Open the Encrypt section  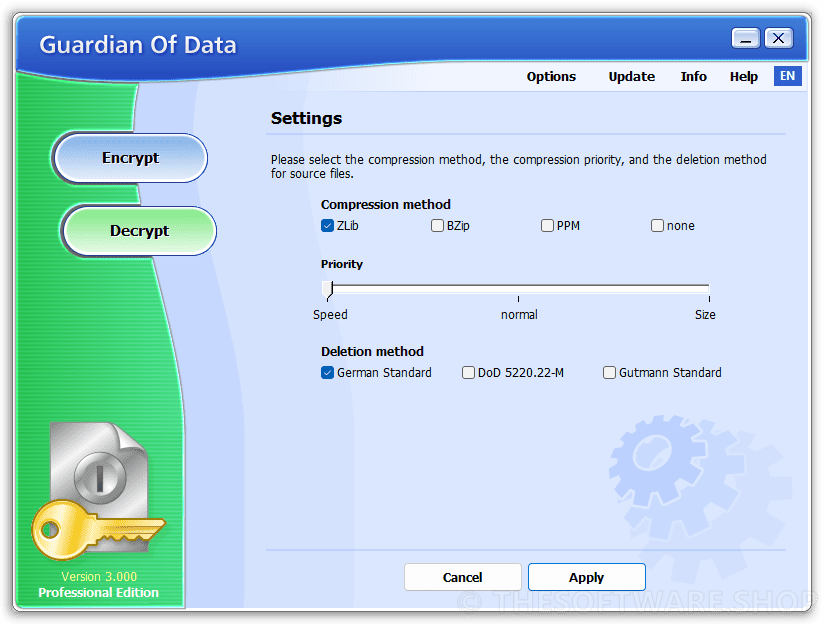pyautogui.click(x=130, y=158)
